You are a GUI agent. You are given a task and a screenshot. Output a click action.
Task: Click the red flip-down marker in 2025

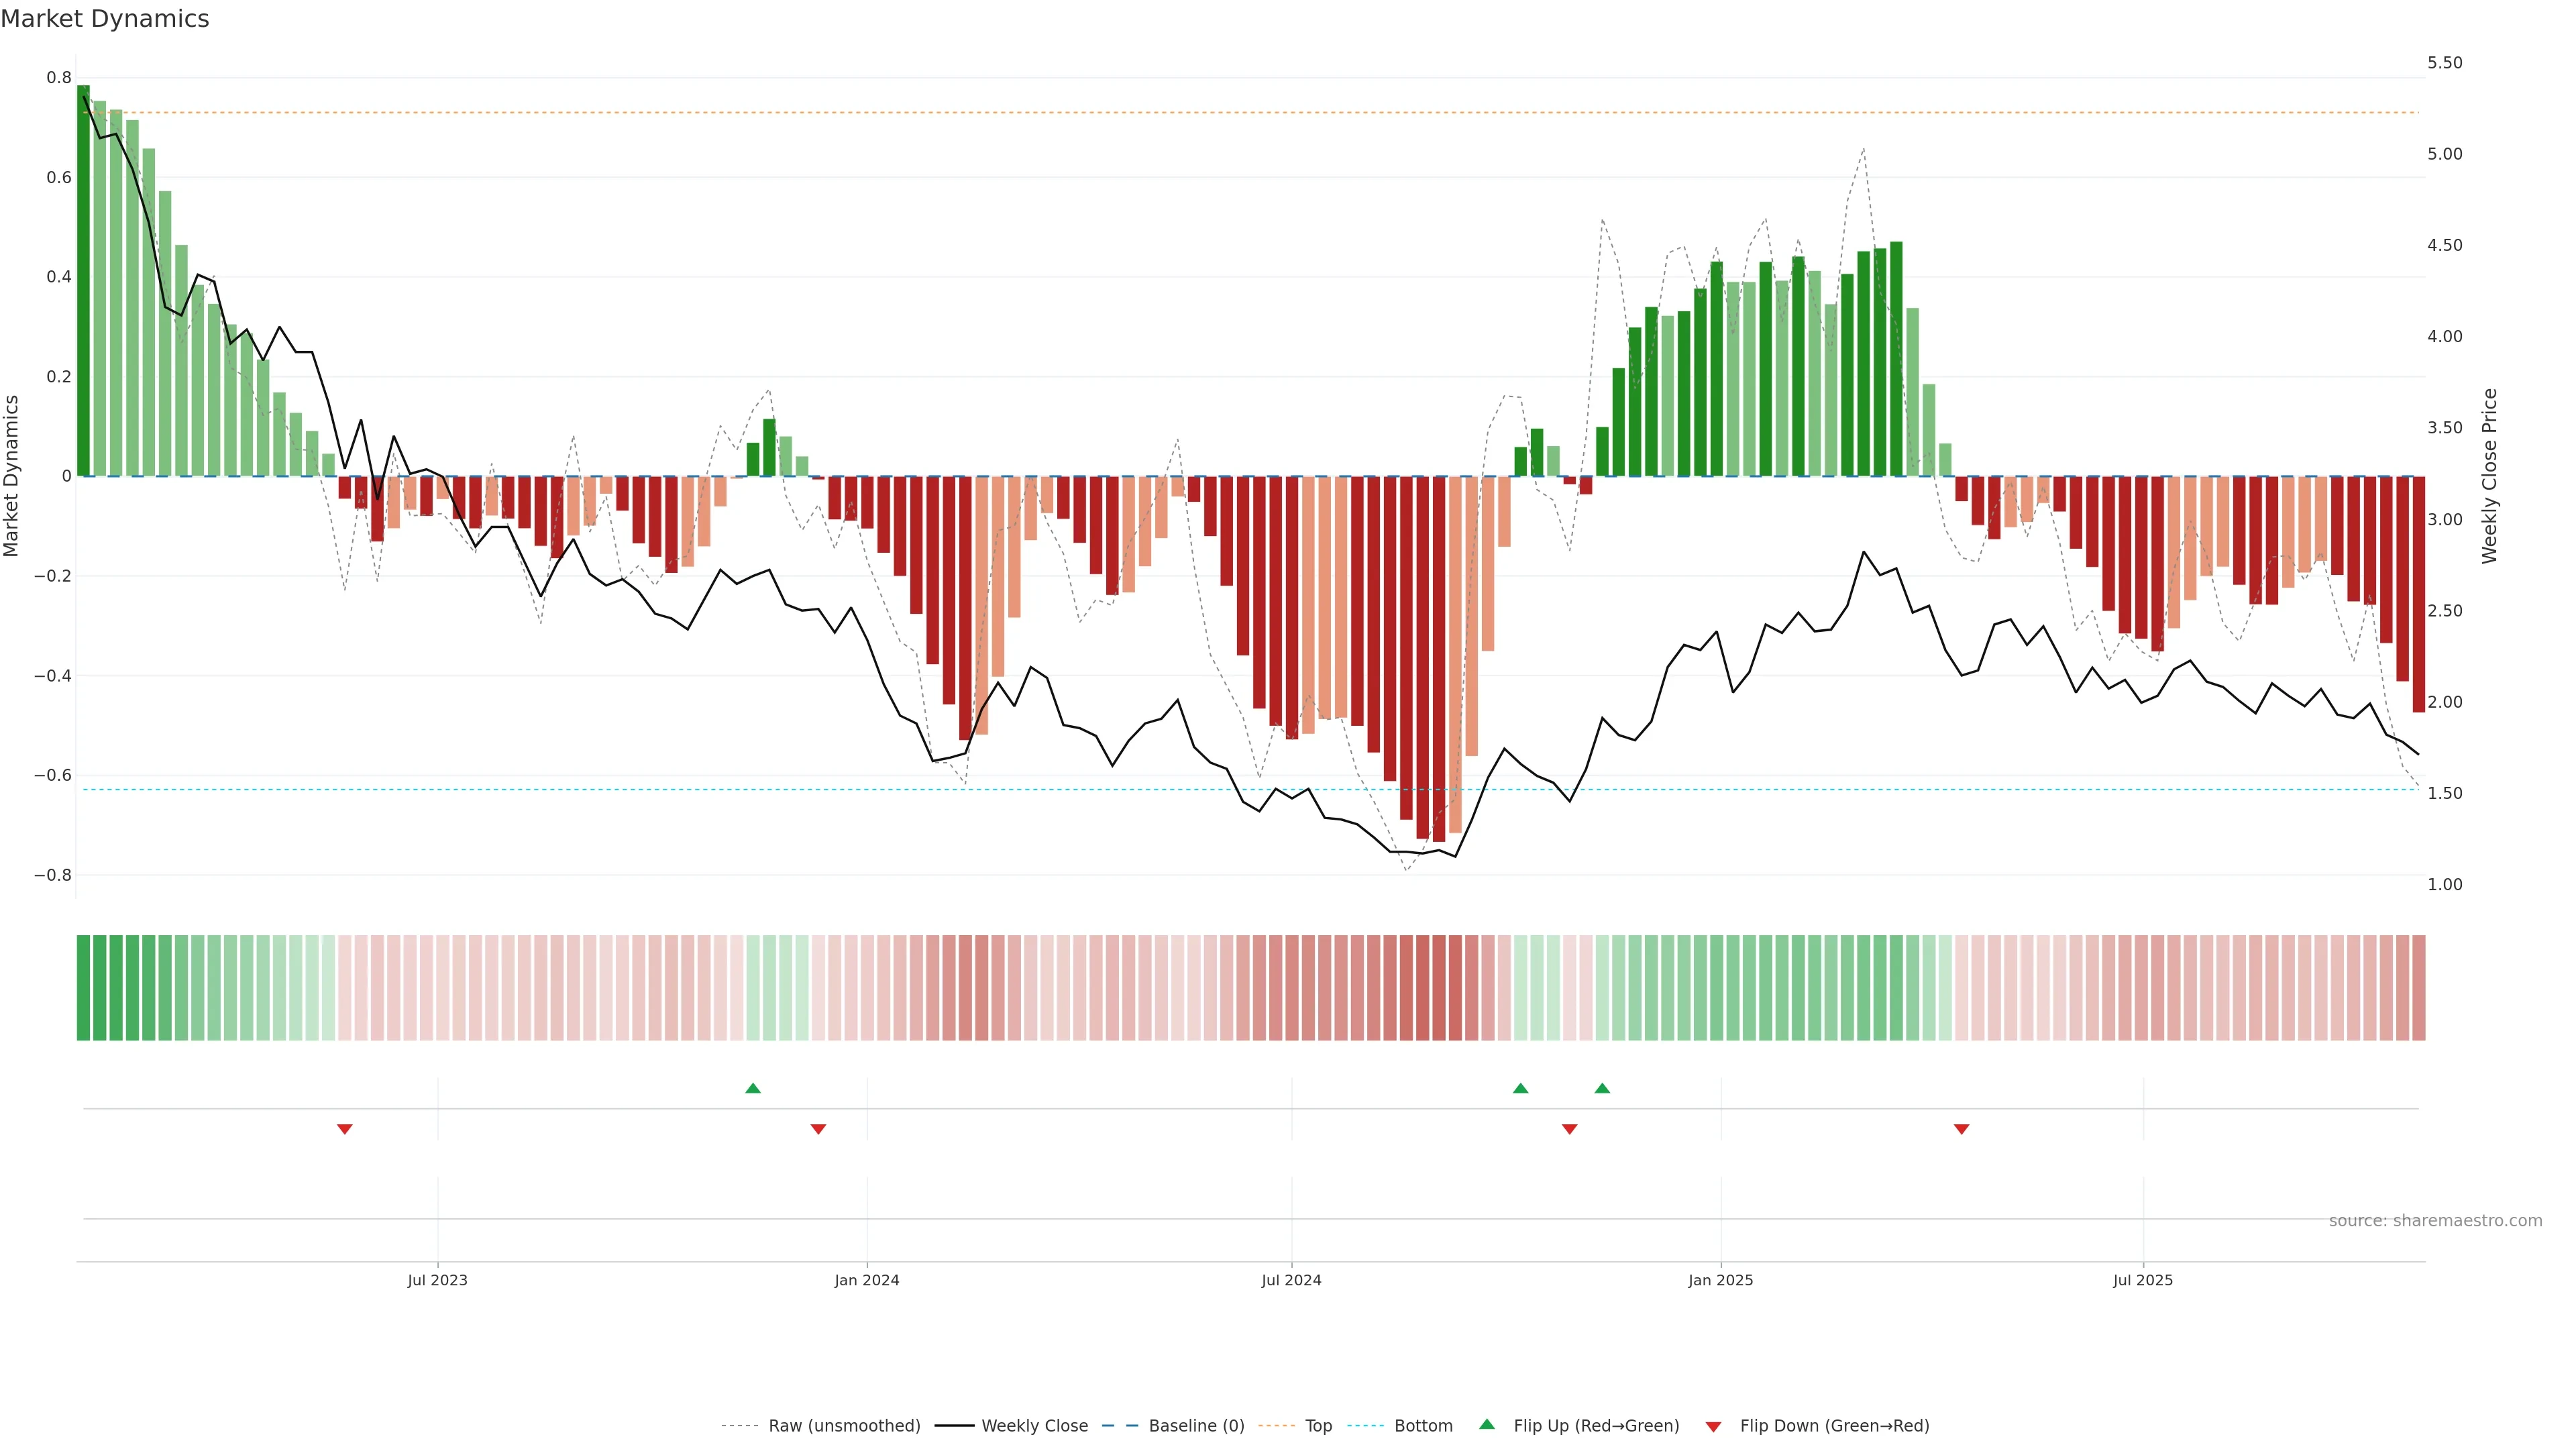(1961, 1129)
